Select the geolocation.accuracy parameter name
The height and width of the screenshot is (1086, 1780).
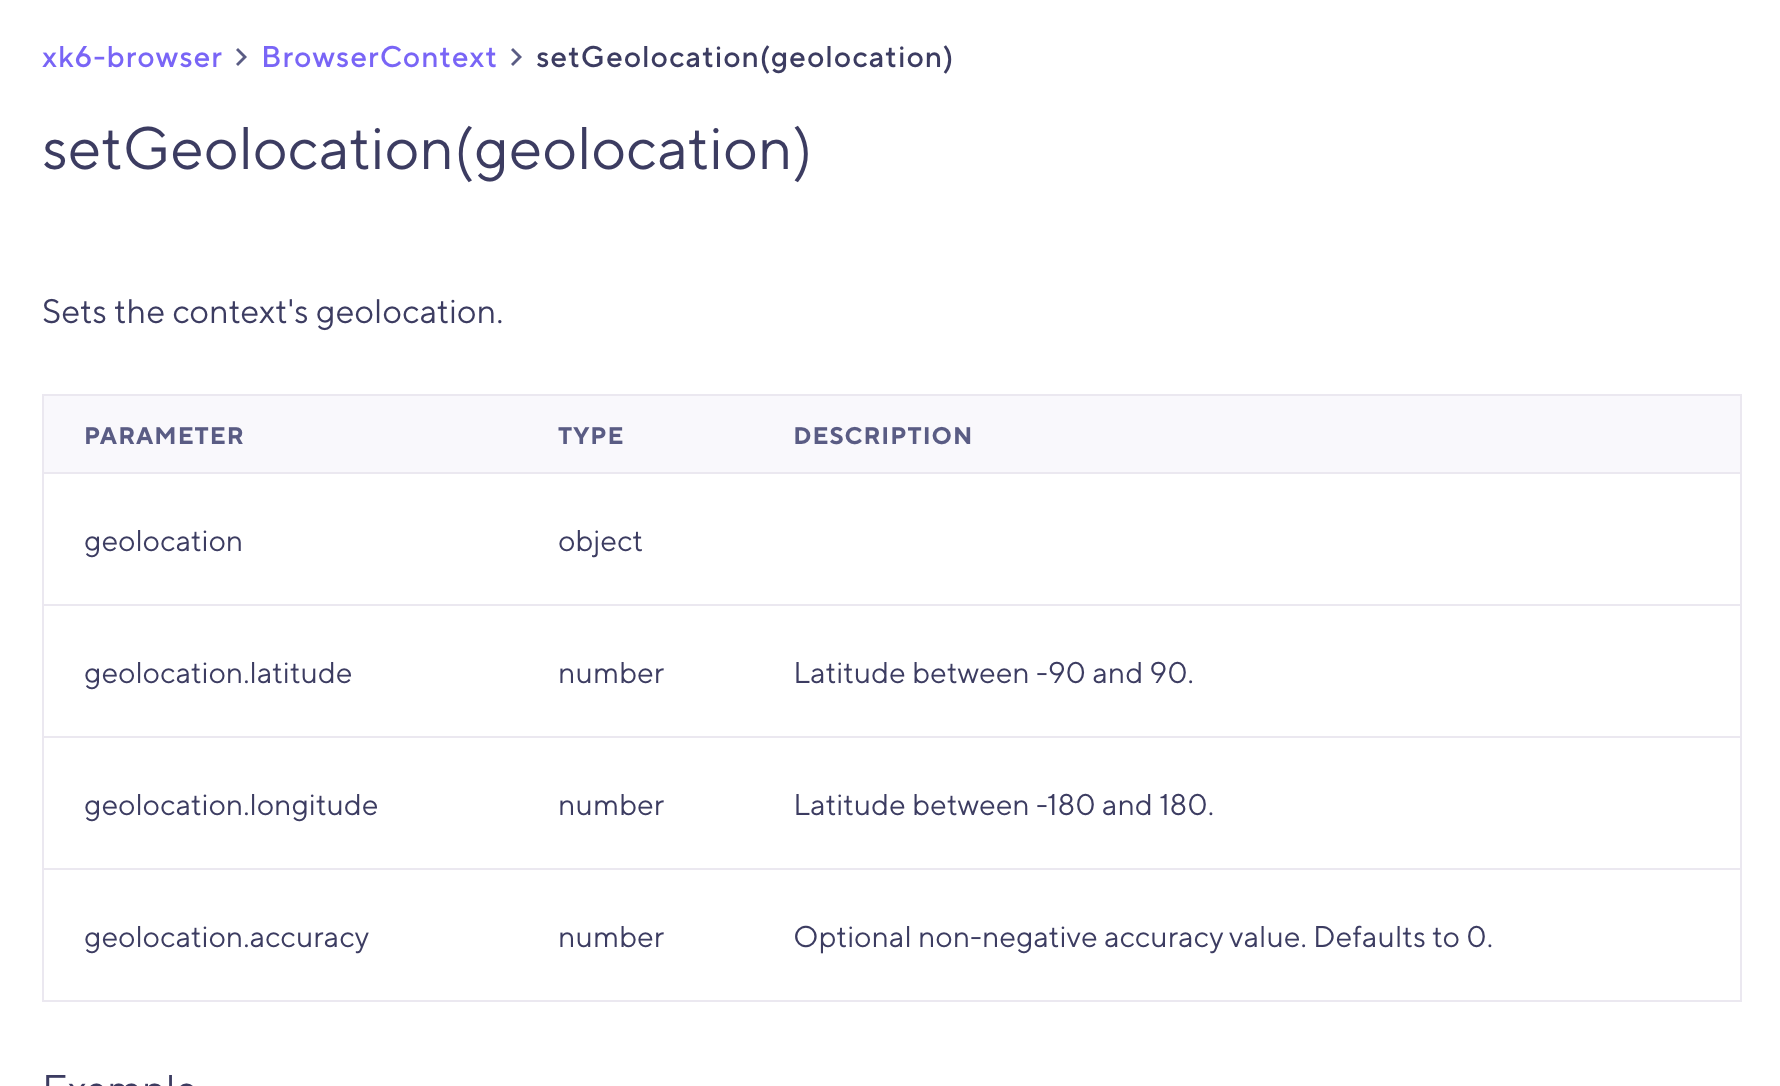[x=226, y=937]
